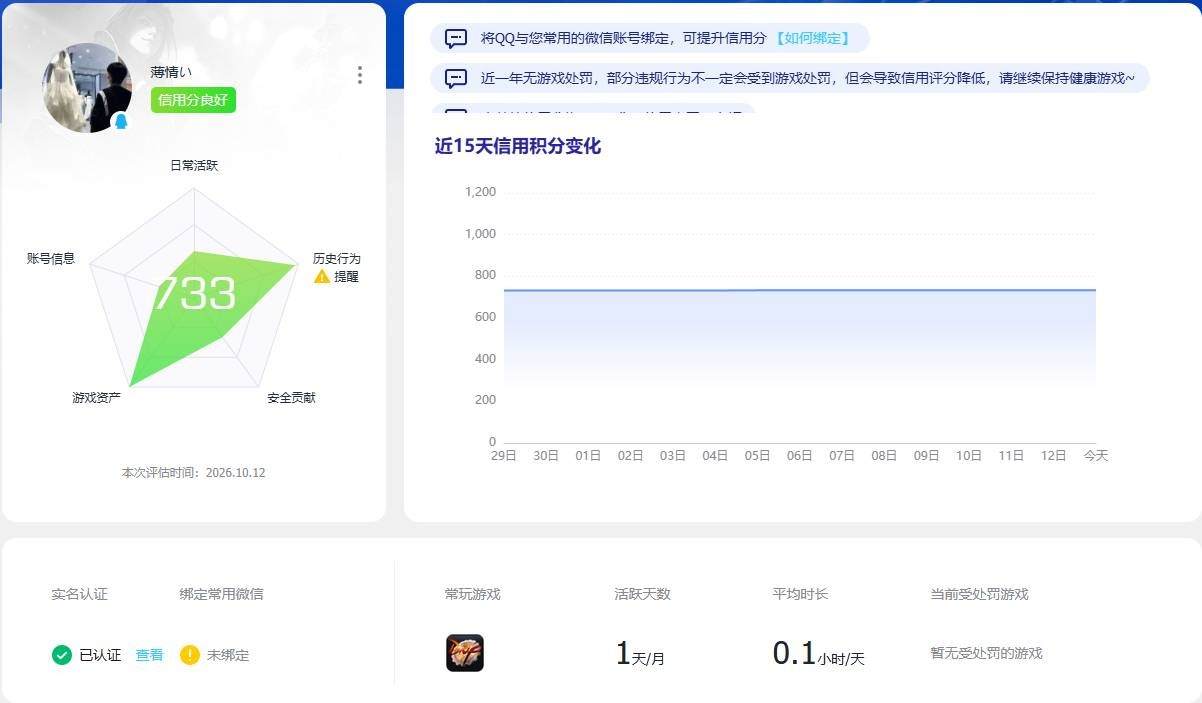
Task: Click the 常玩游戏 heading
Action: 472,594
